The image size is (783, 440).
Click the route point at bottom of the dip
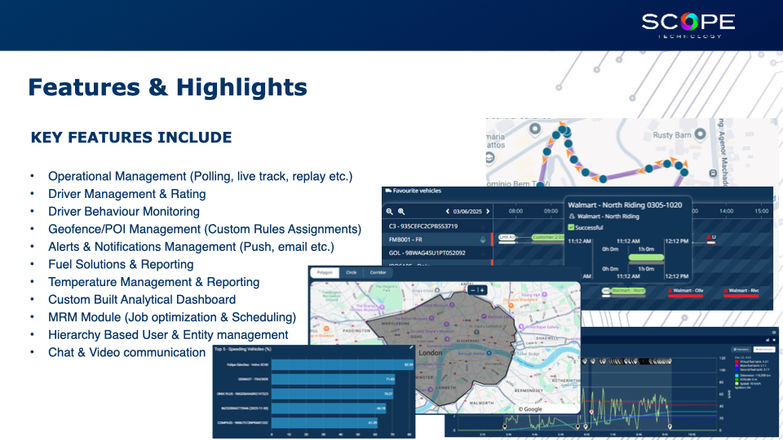pos(603,178)
